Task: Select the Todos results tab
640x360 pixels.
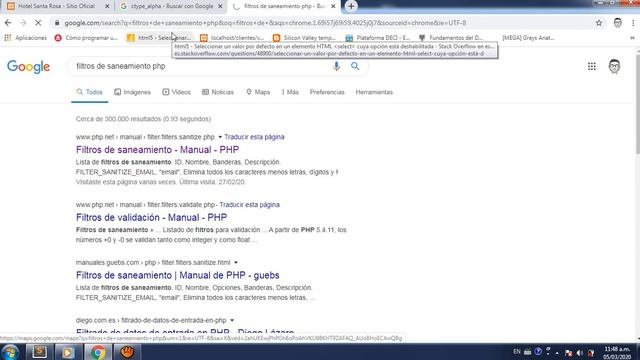Action: (x=89, y=92)
